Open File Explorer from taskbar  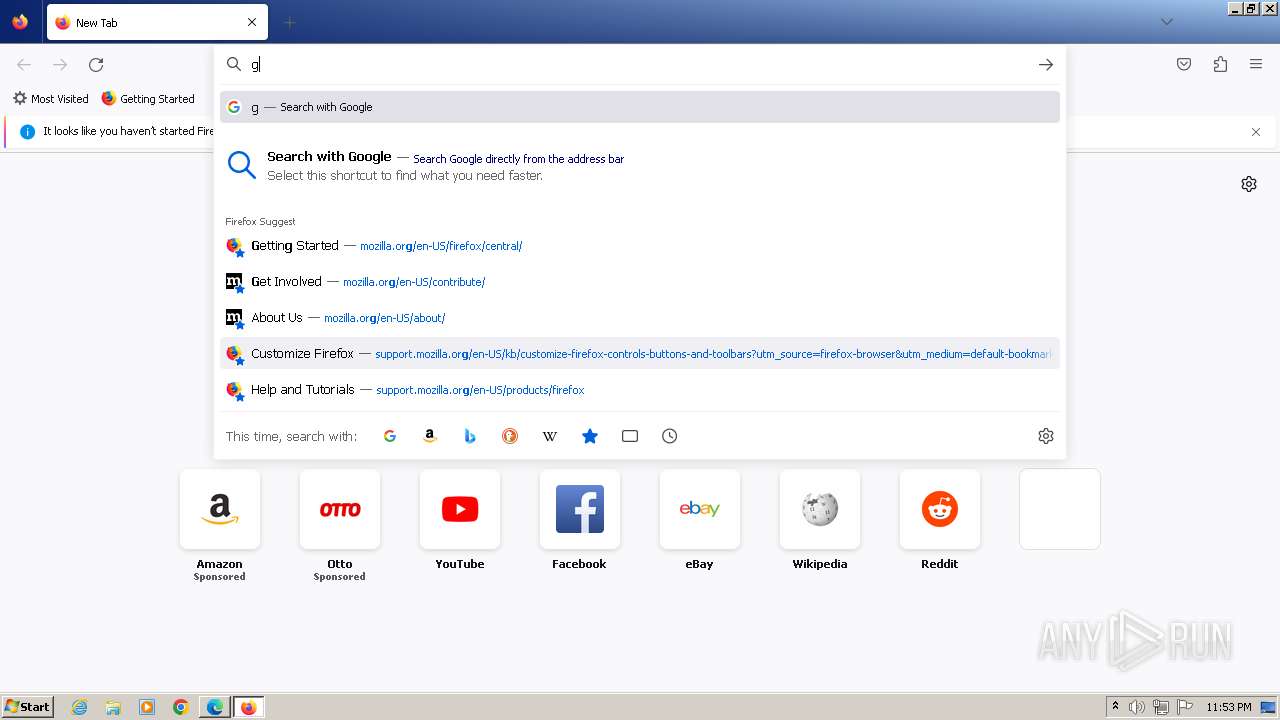[x=113, y=707]
